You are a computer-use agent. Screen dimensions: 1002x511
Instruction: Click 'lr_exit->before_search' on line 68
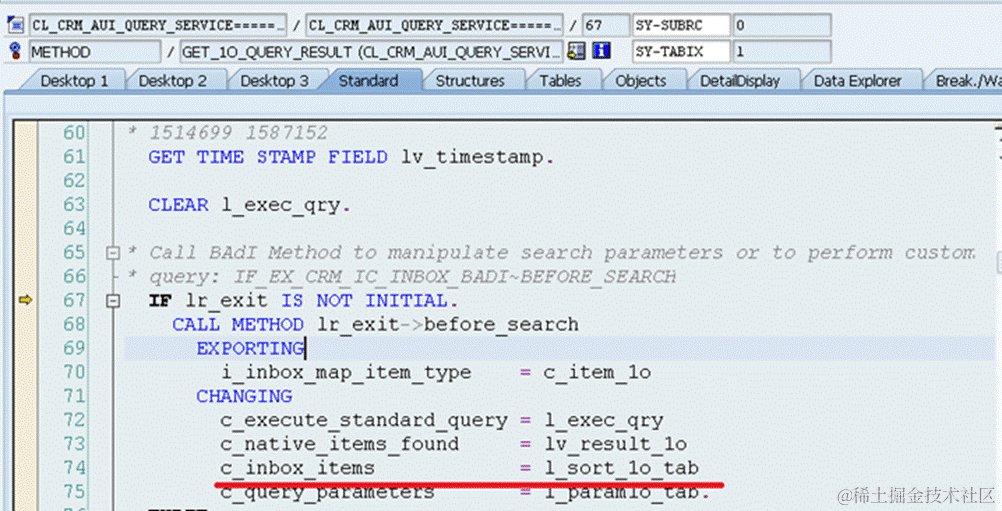448,324
